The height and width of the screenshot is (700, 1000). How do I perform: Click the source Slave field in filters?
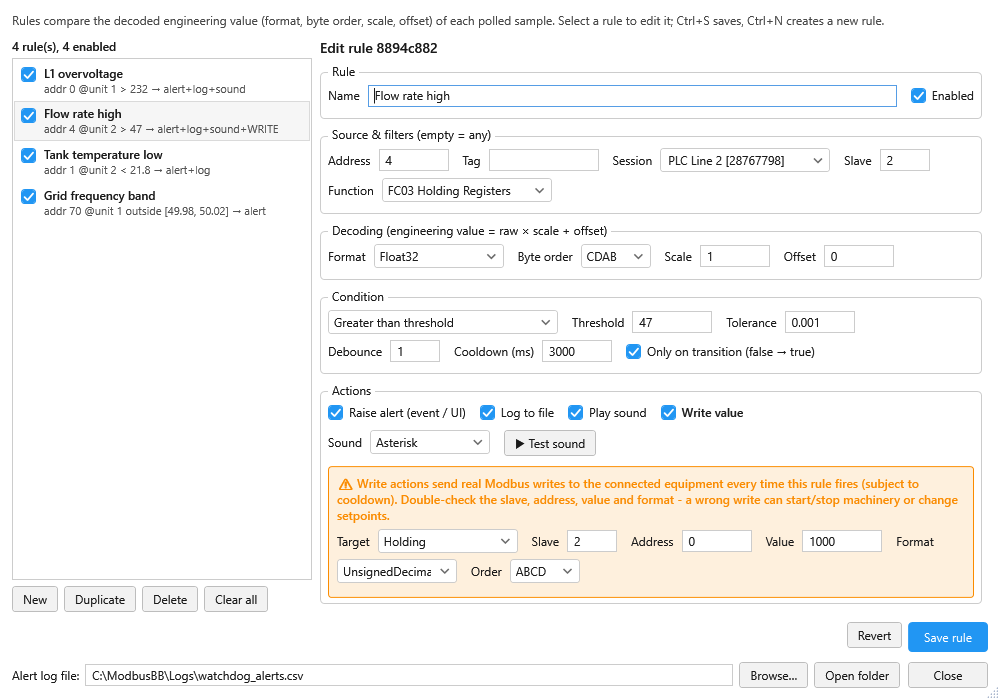(904, 161)
